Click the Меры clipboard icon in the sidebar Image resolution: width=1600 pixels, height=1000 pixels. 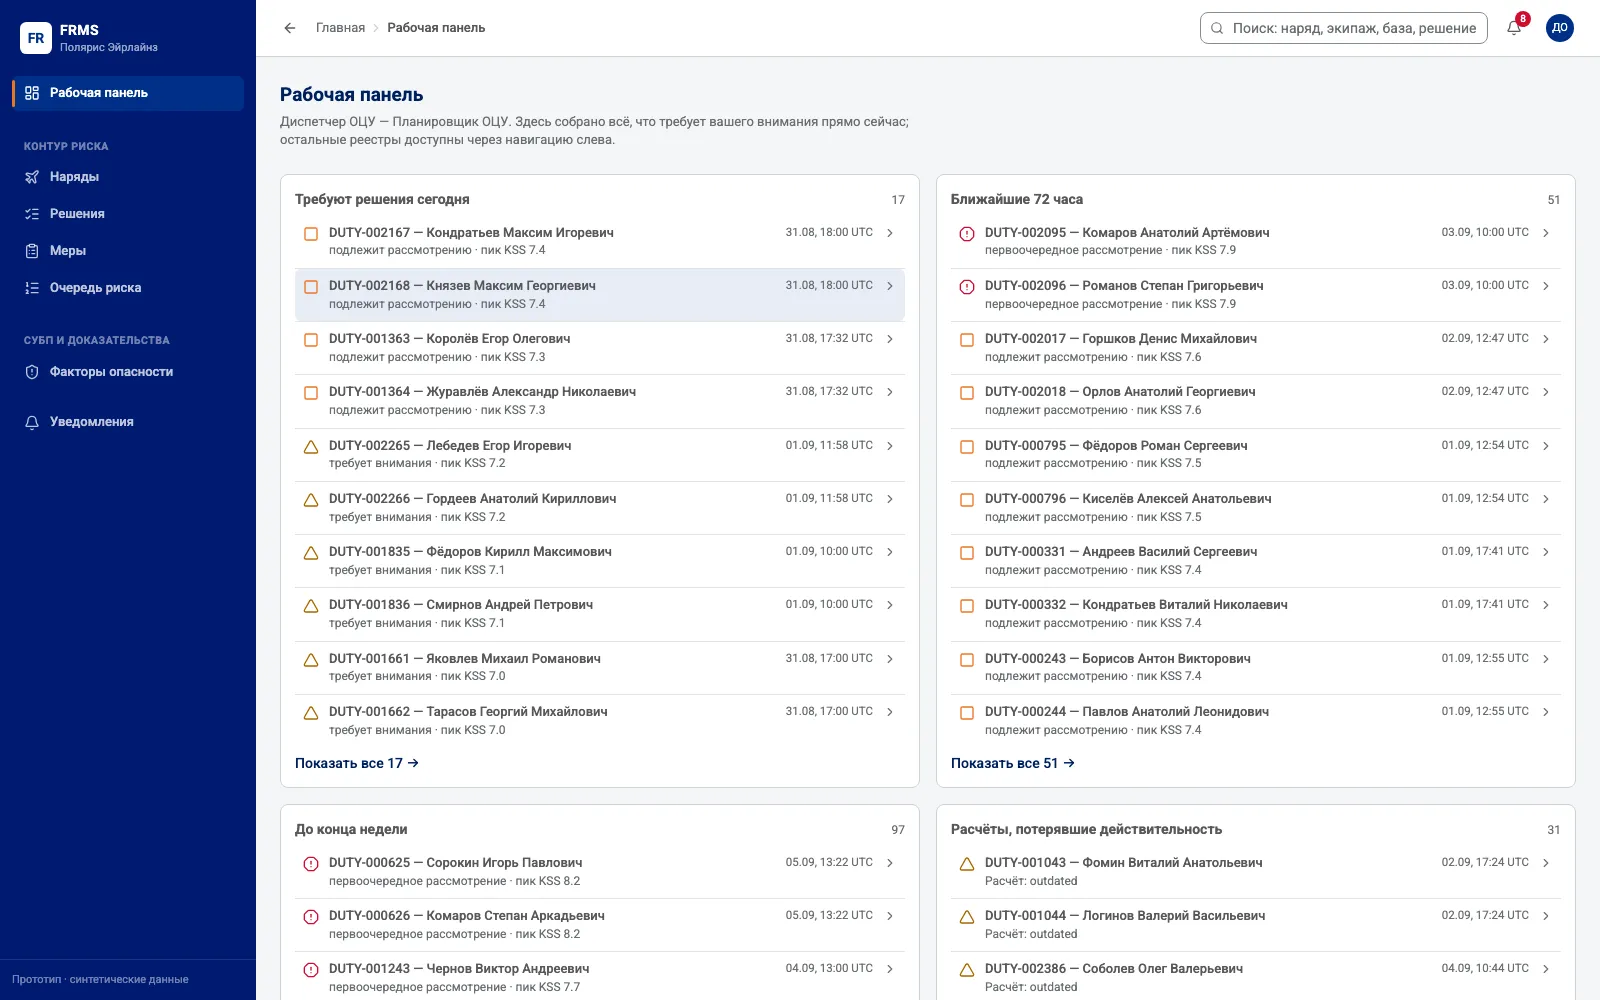[x=32, y=251]
